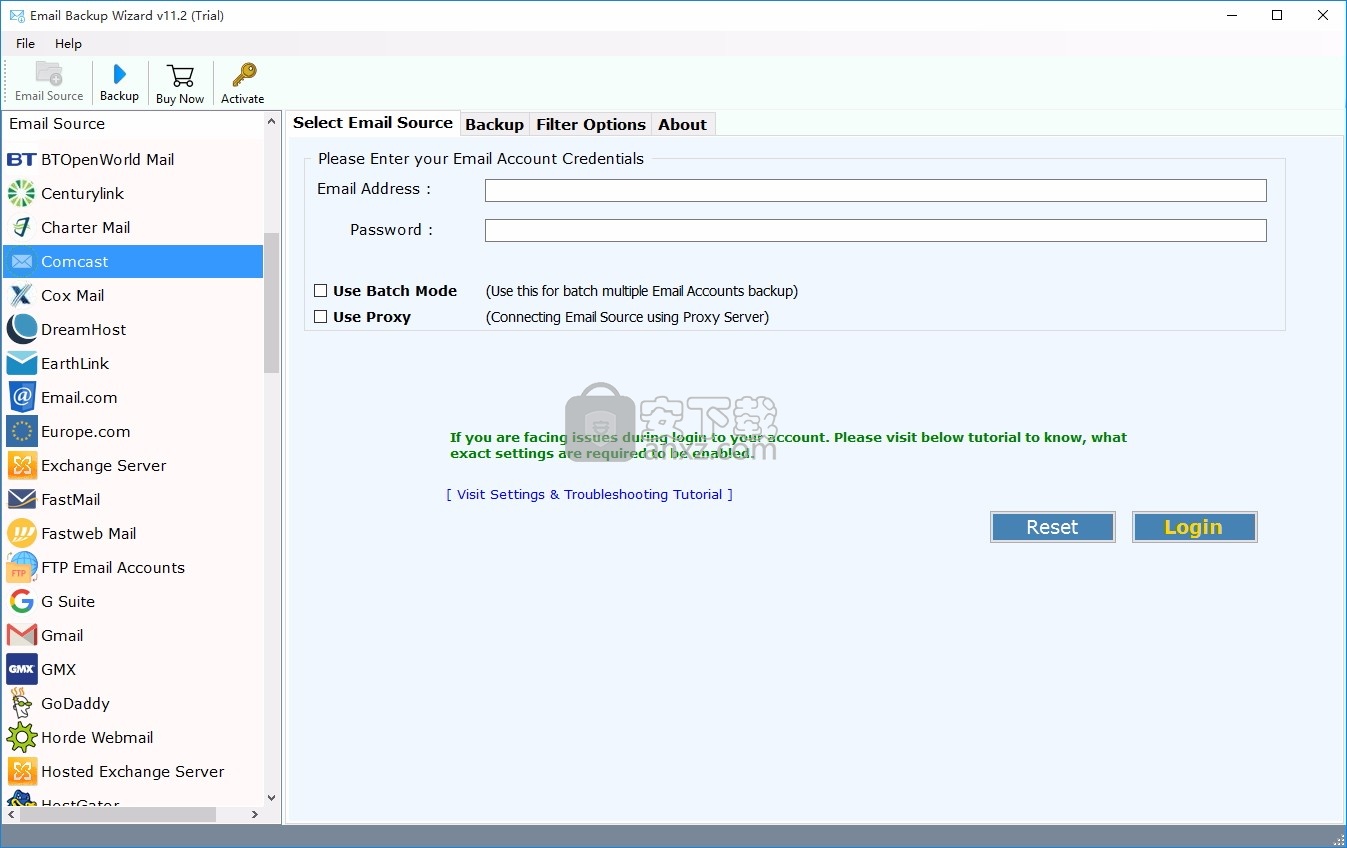
Task: Enable the Use Batch Mode checkbox
Action: 321,291
